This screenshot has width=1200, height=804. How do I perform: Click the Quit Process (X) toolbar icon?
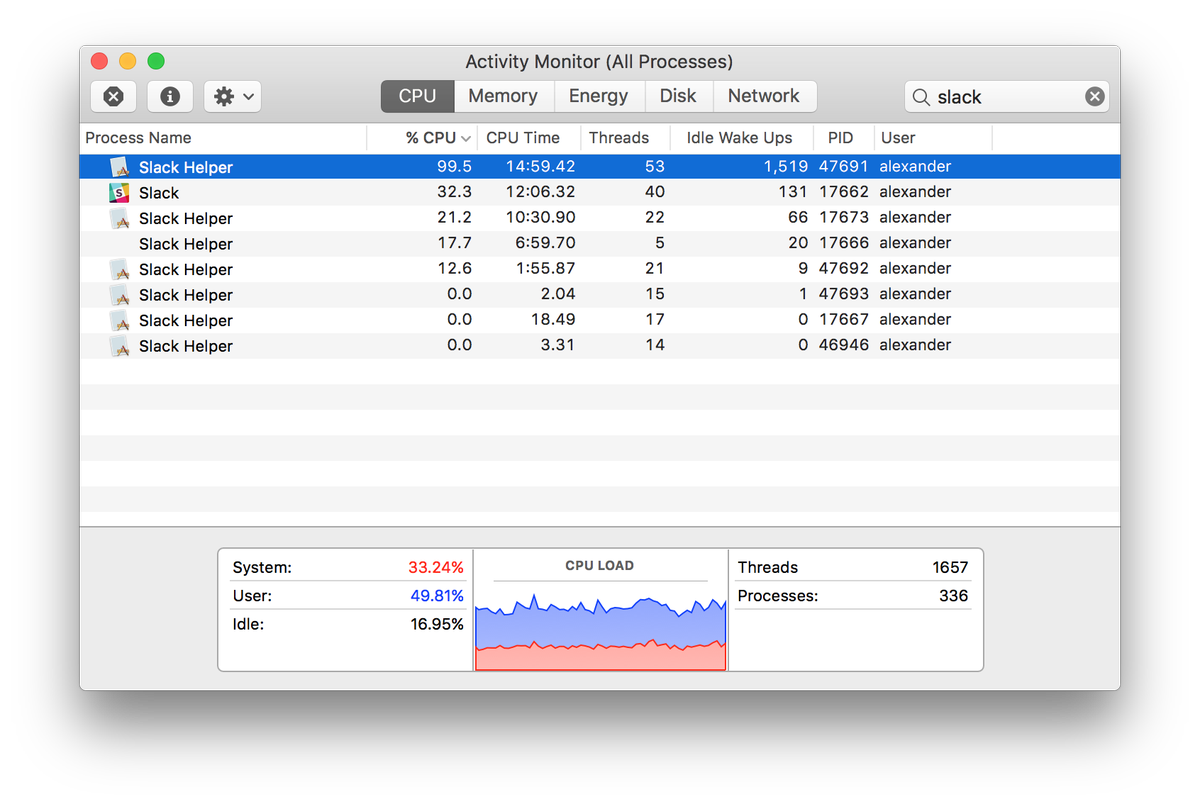[x=114, y=96]
